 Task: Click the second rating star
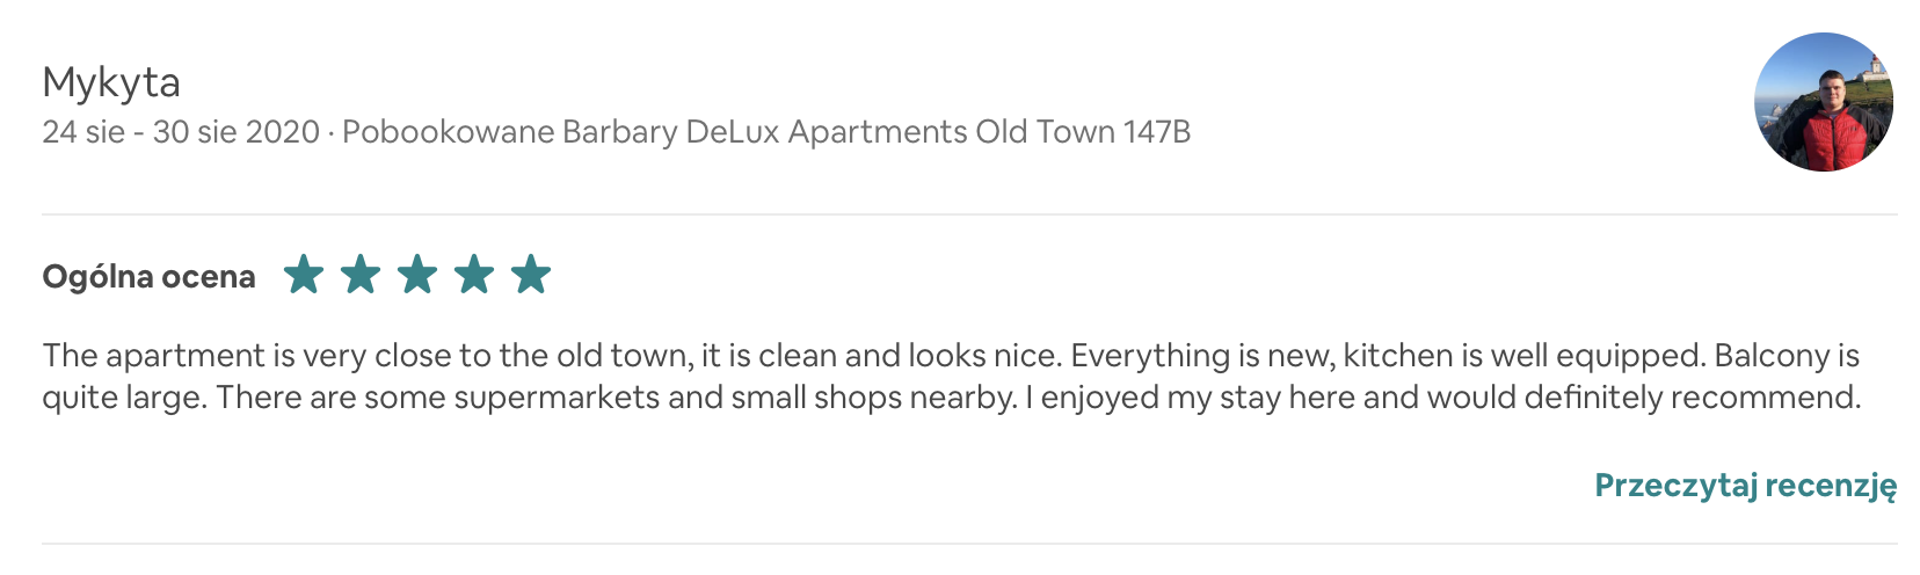click(x=360, y=275)
